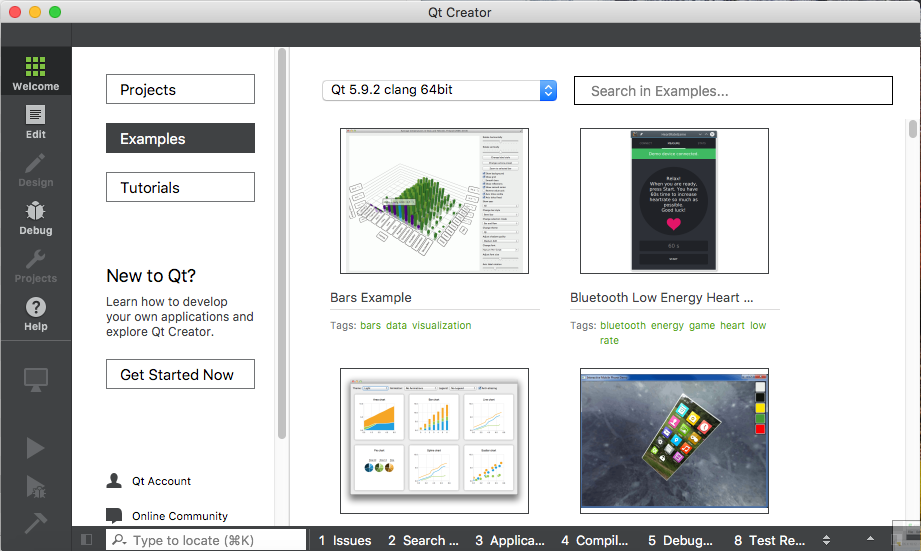Image resolution: width=921 pixels, height=551 pixels.
Task: Open Bluetooth Low Energy Heart thumbnail
Action: [674, 201]
